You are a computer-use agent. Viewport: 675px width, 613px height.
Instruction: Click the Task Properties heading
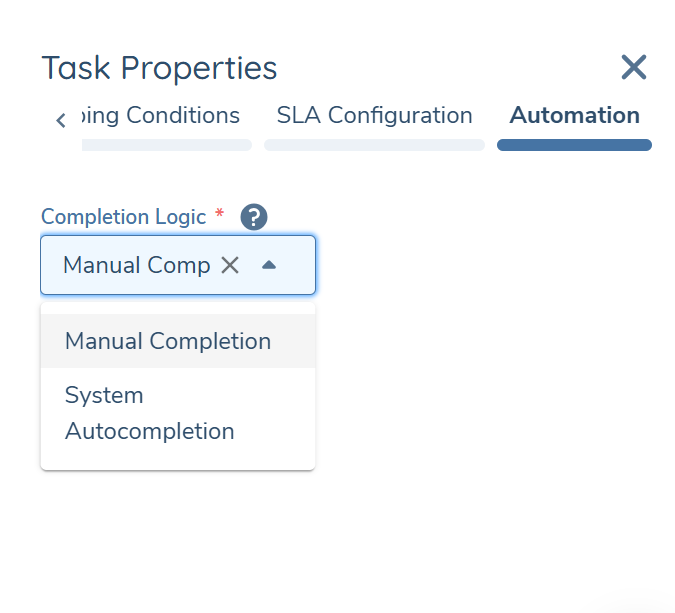click(x=159, y=68)
